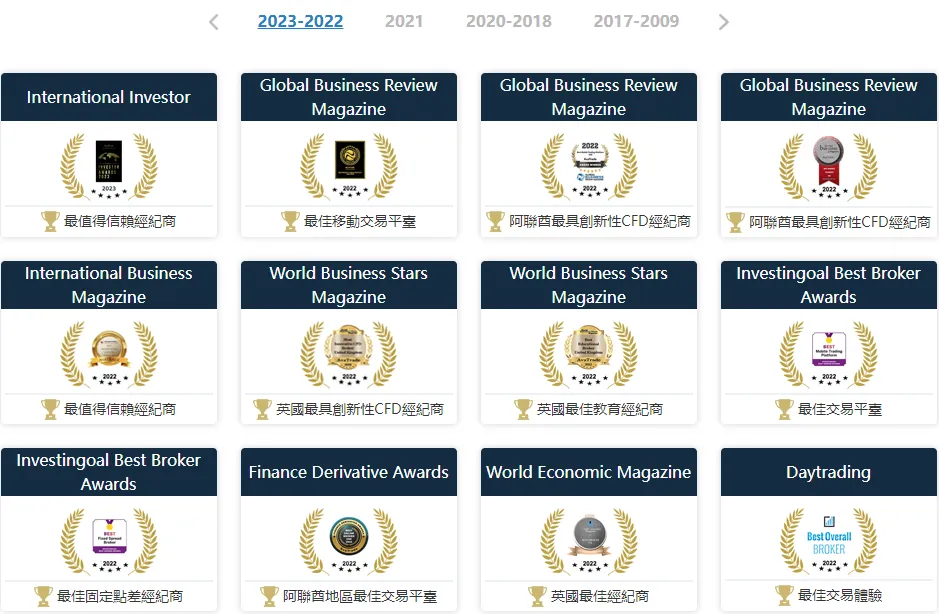Click the 英國最具創新性CFD經紀商 caption
The width and height of the screenshot is (939, 614).
click(360, 410)
